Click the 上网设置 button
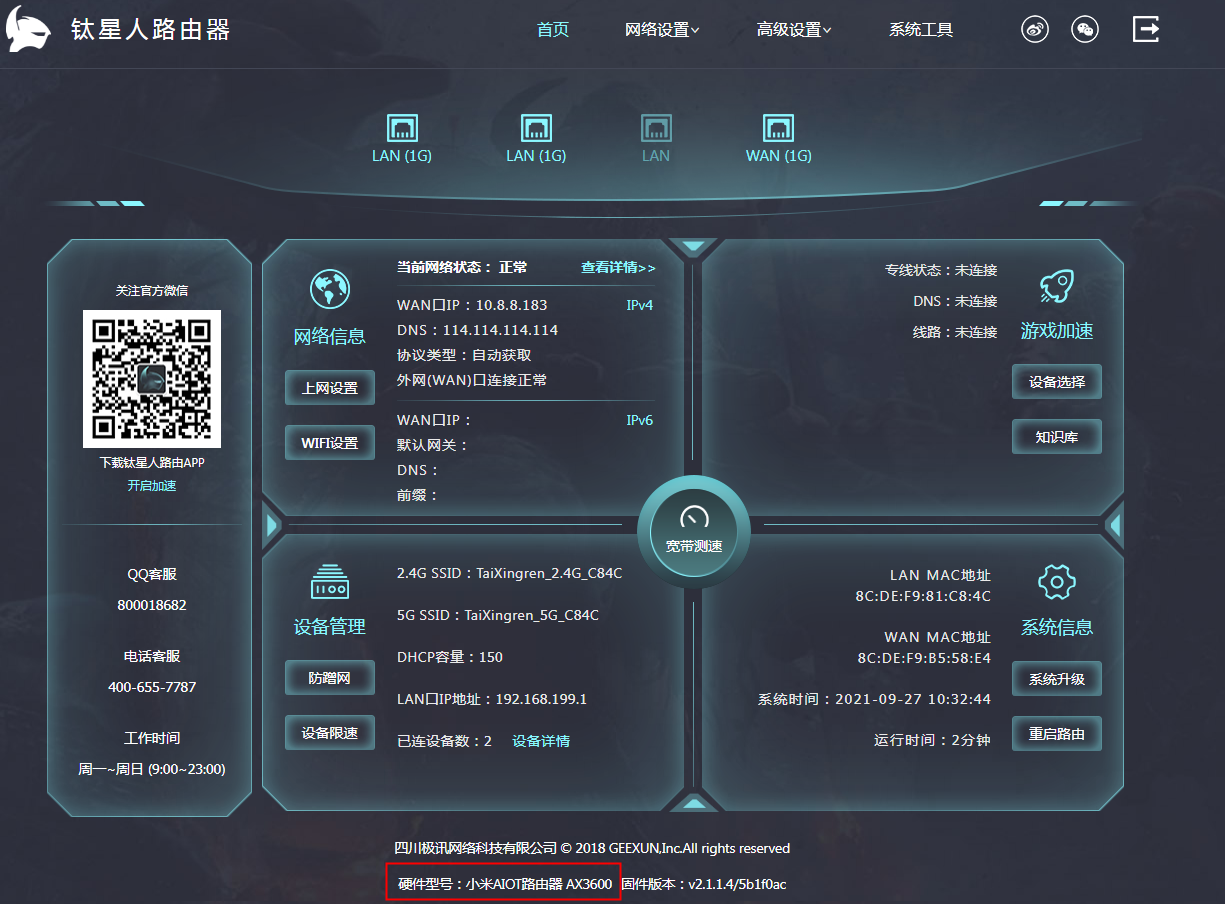The height and width of the screenshot is (904, 1225). point(329,388)
